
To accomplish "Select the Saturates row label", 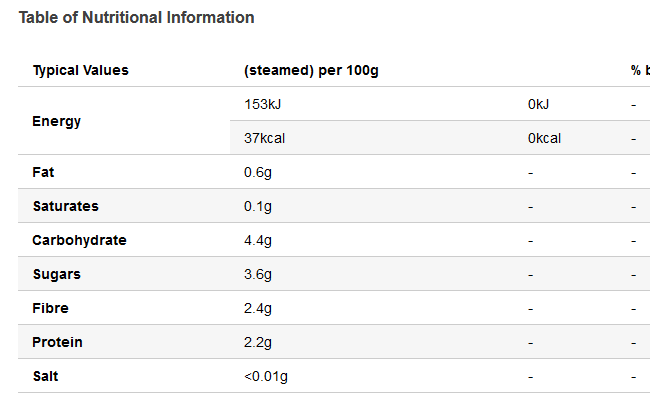I will (x=65, y=206).
